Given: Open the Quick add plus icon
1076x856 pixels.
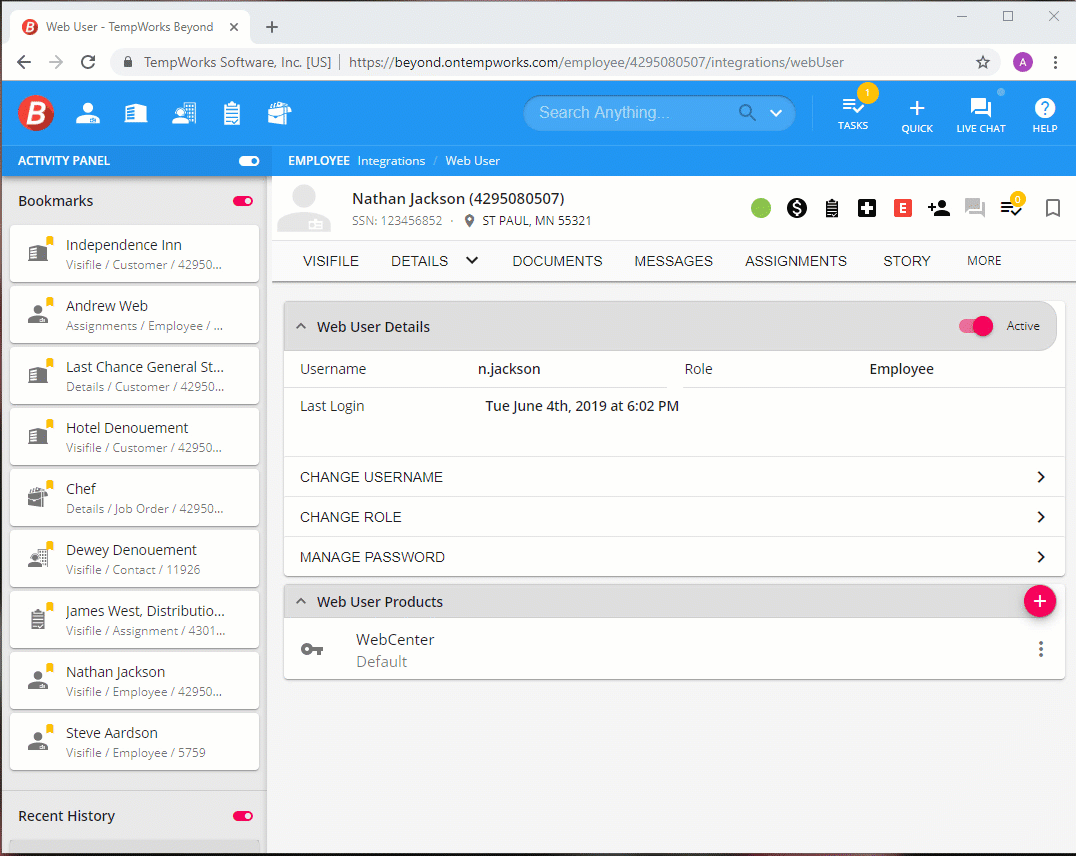Looking at the screenshot, I should (x=917, y=115).
